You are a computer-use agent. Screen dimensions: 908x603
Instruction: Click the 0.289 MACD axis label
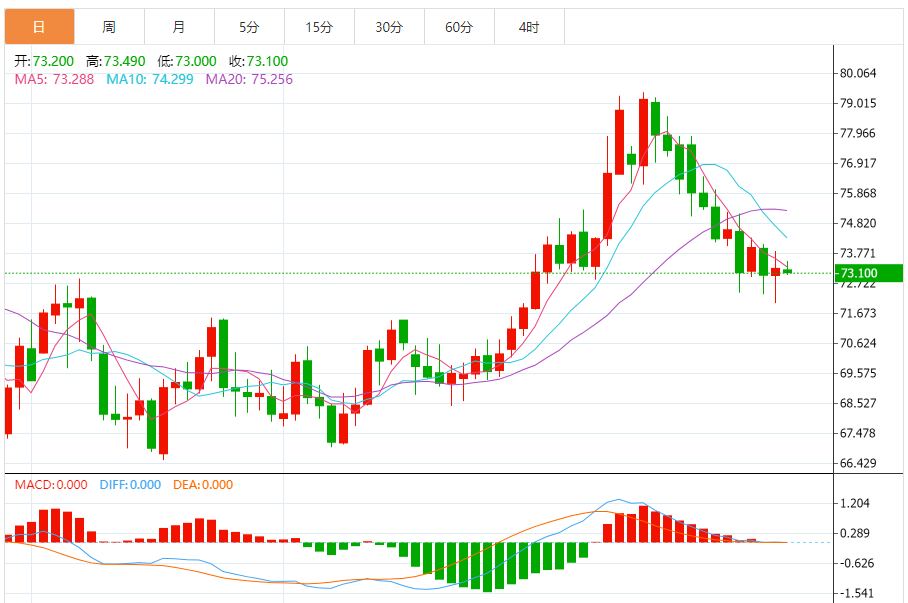(x=855, y=533)
